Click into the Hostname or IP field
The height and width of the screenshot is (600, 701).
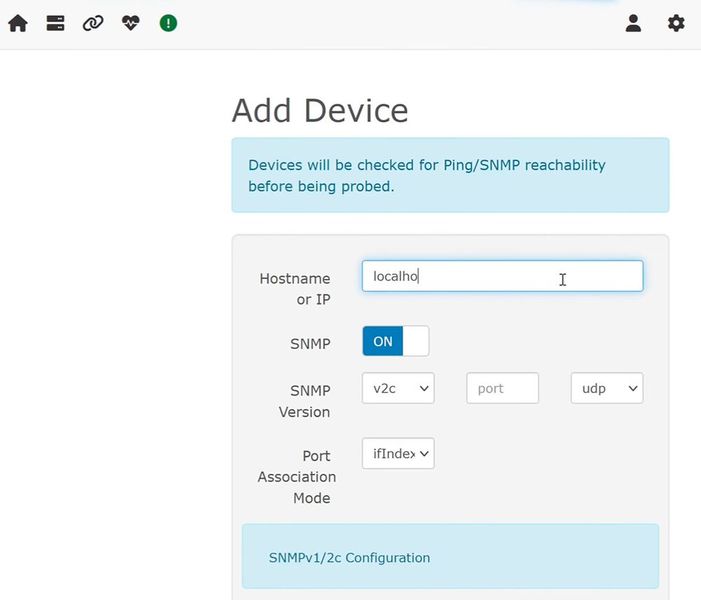pyautogui.click(x=502, y=276)
